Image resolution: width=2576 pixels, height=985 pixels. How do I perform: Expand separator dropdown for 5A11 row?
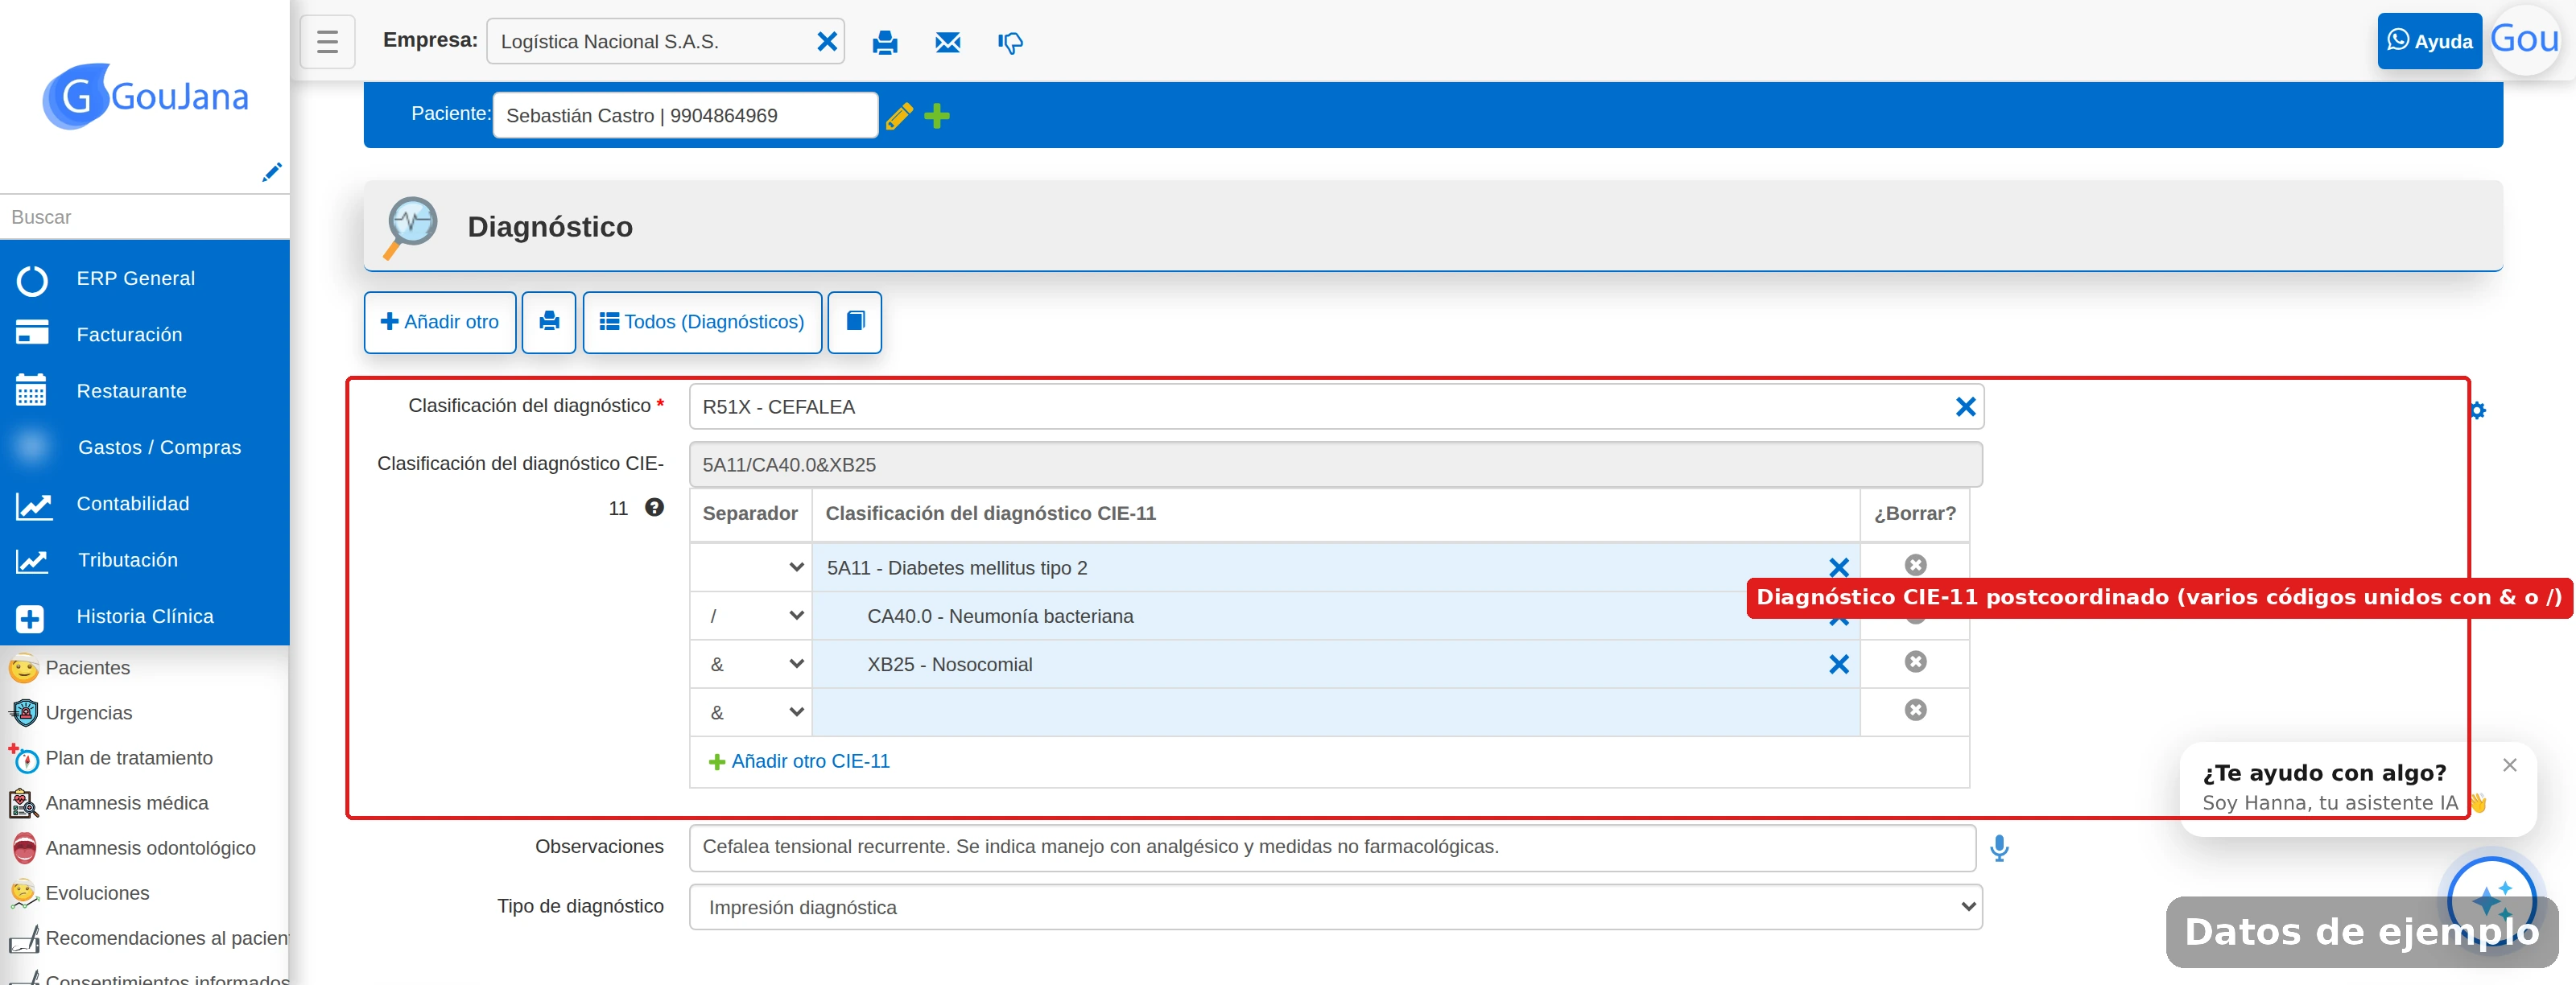(x=751, y=568)
